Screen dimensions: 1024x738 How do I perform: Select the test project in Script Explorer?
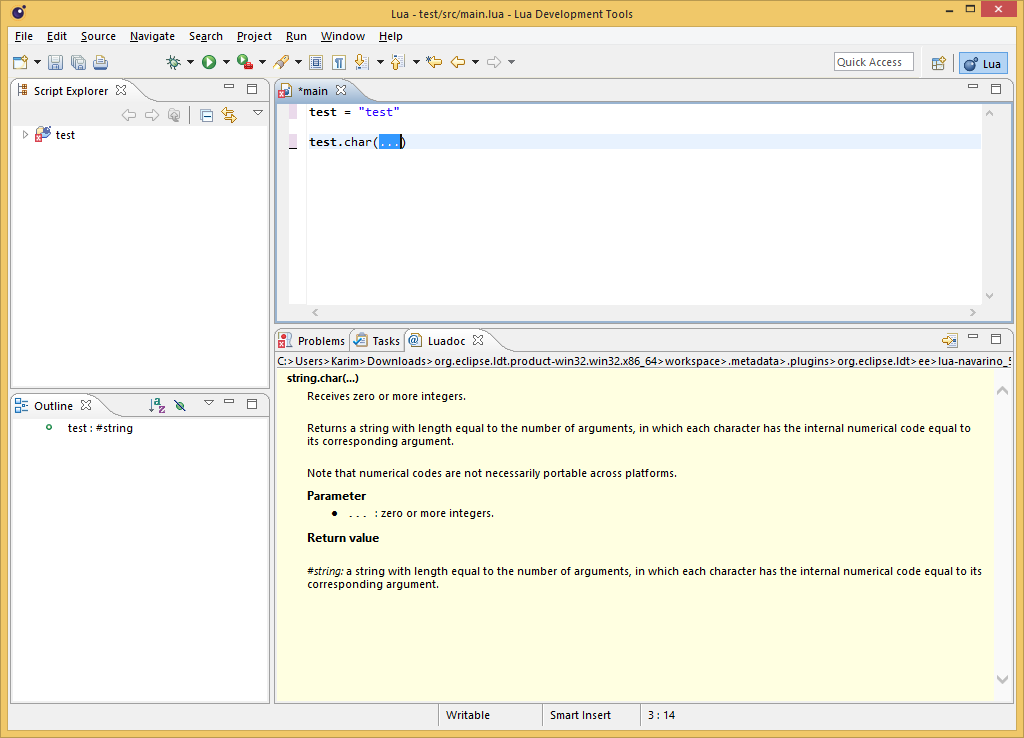tap(65, 135)
